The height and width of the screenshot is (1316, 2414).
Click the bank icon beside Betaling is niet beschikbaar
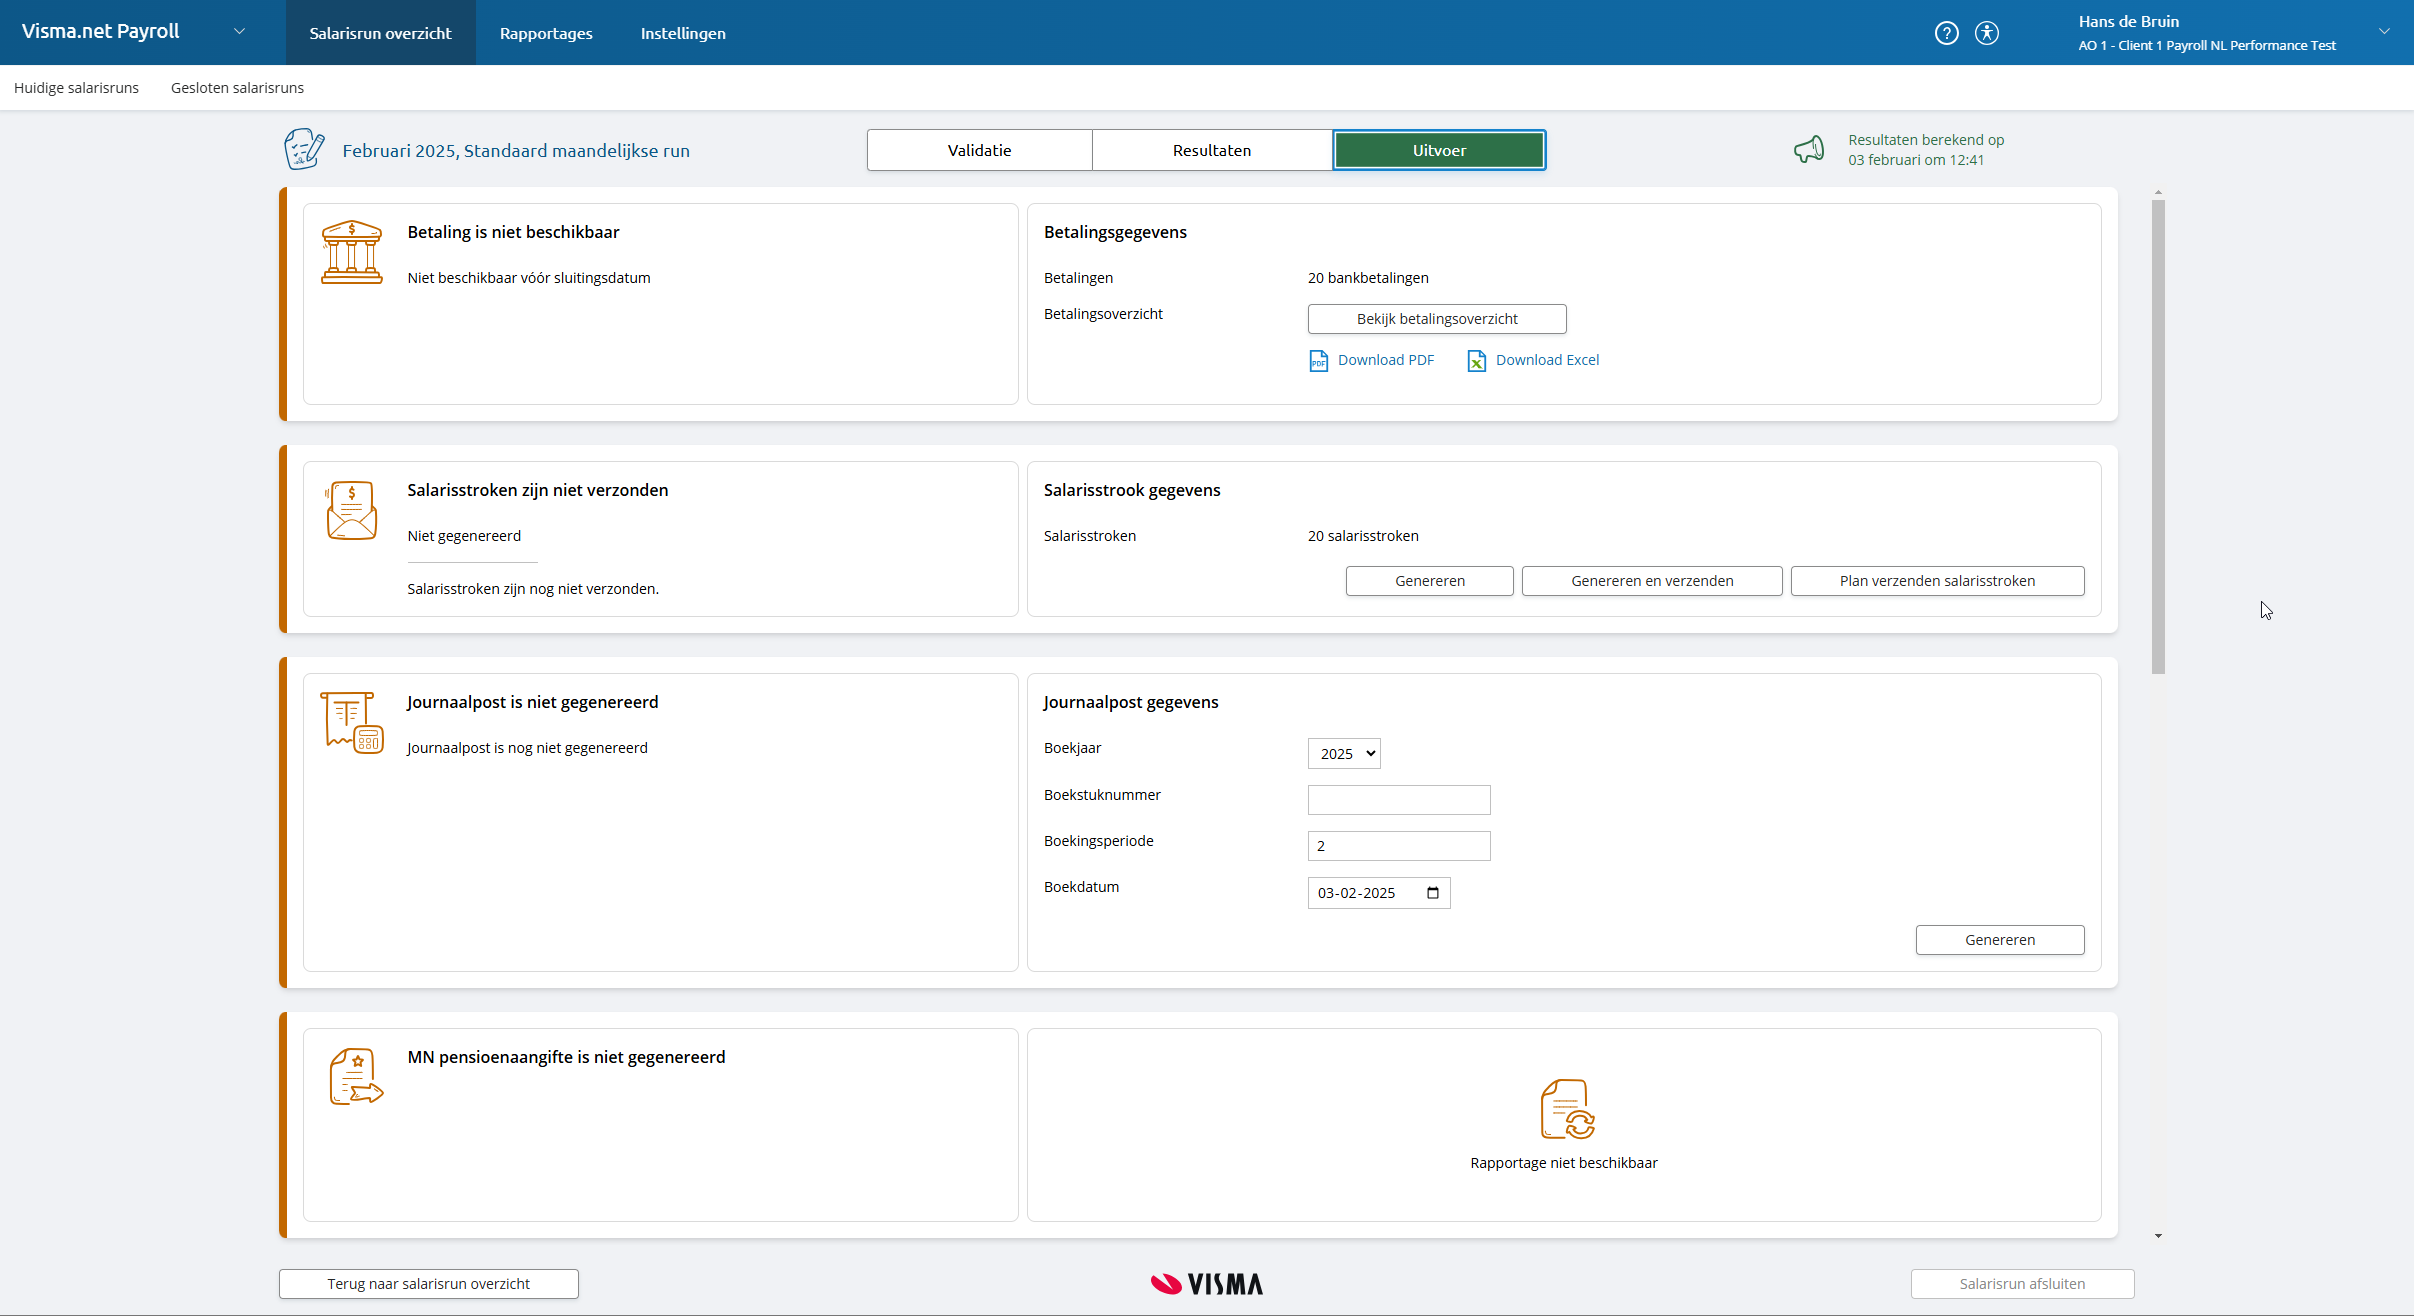tap(352, 252)
